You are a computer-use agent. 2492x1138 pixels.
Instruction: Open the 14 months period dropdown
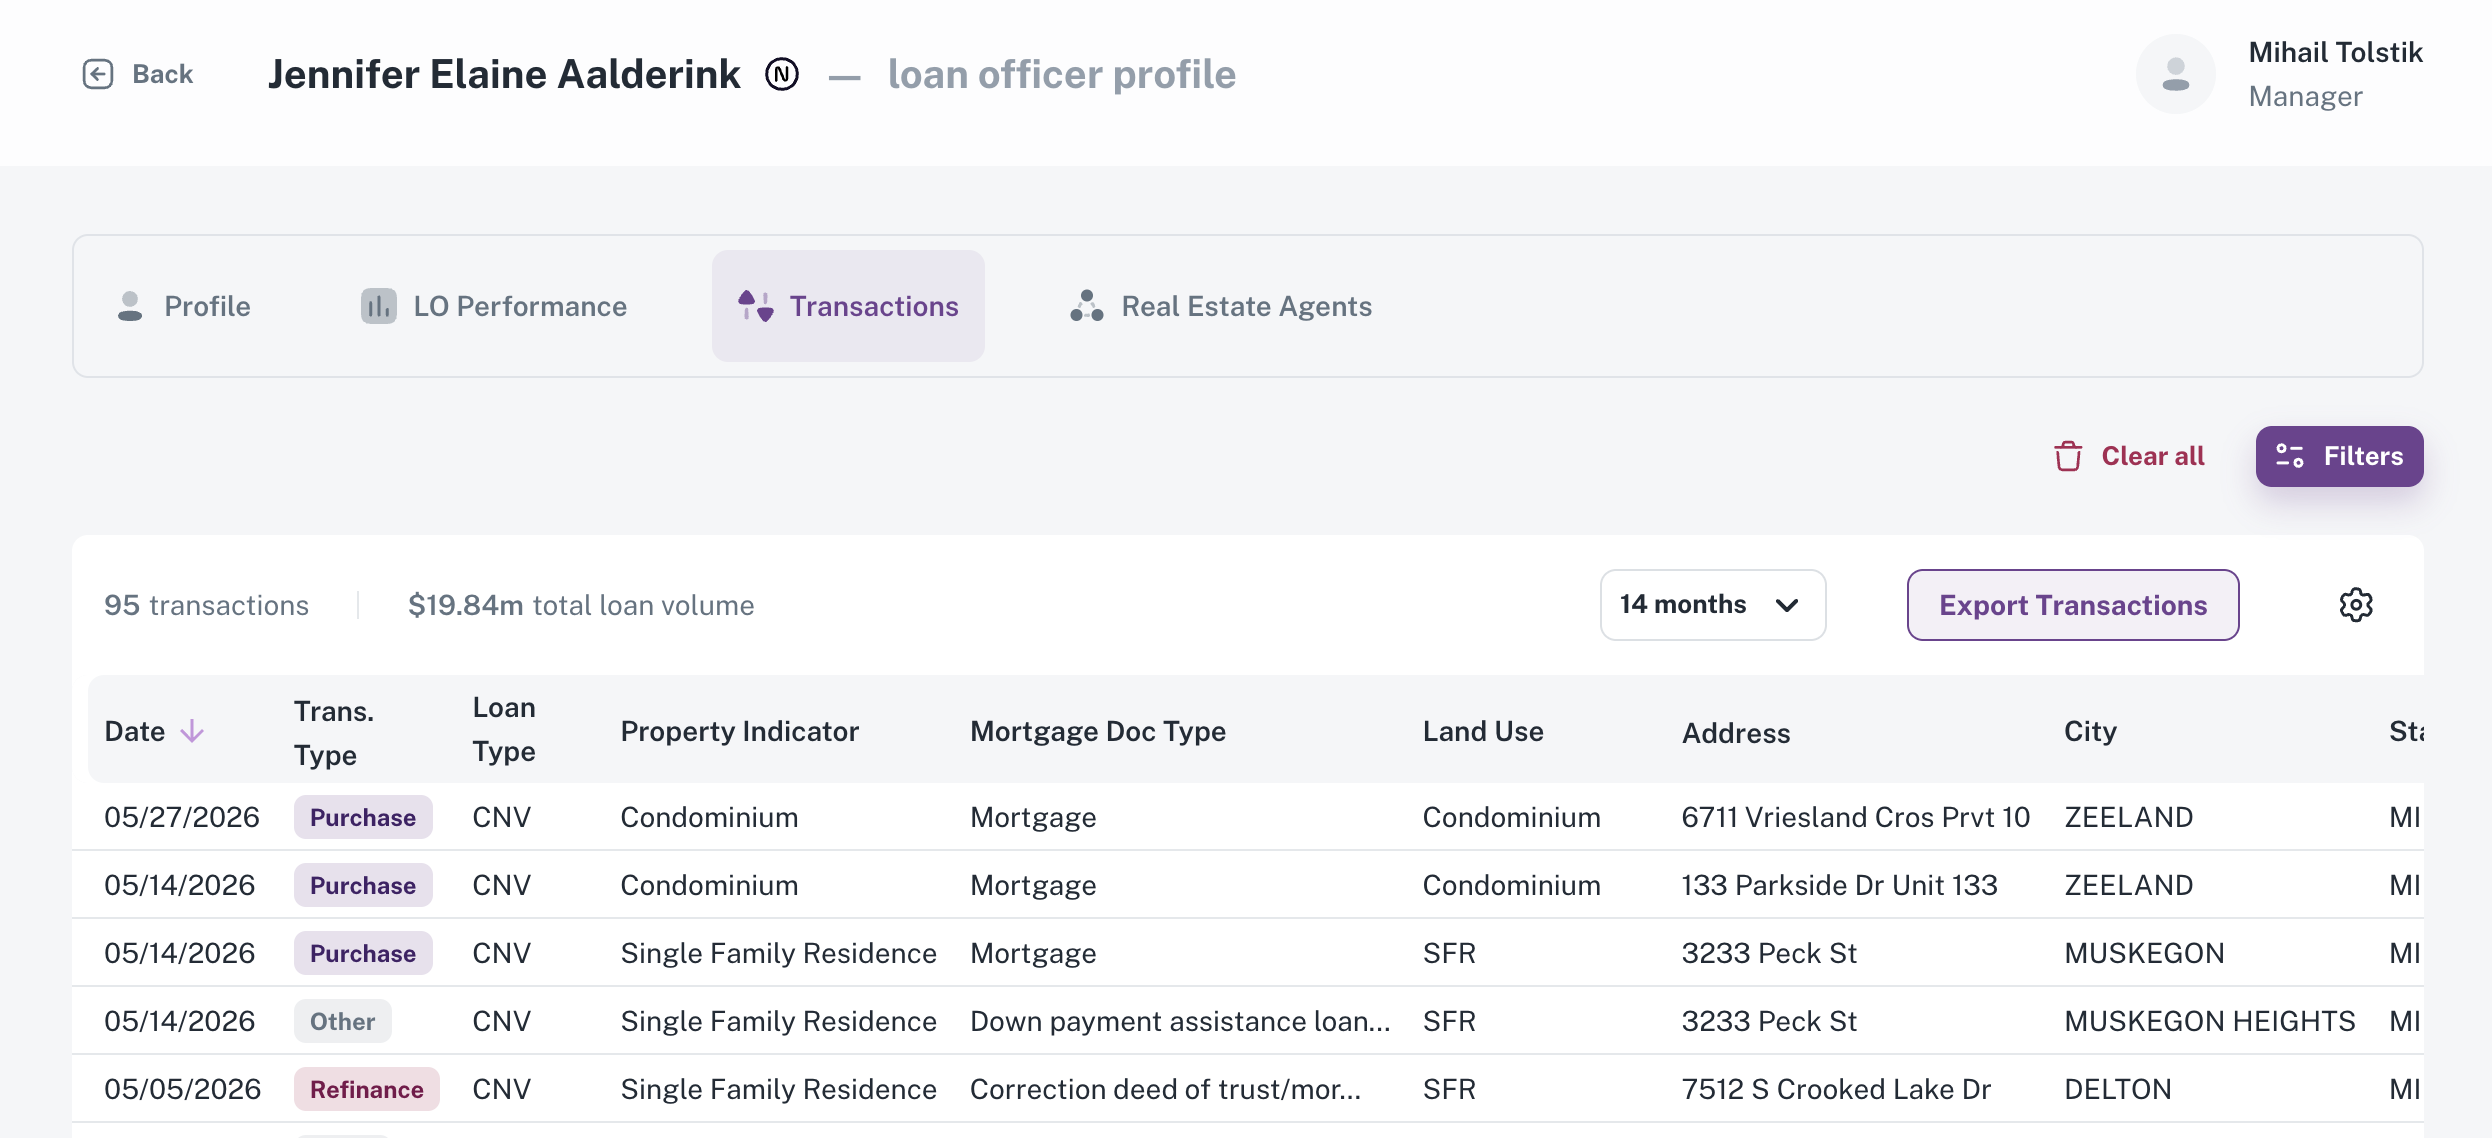1713,605
